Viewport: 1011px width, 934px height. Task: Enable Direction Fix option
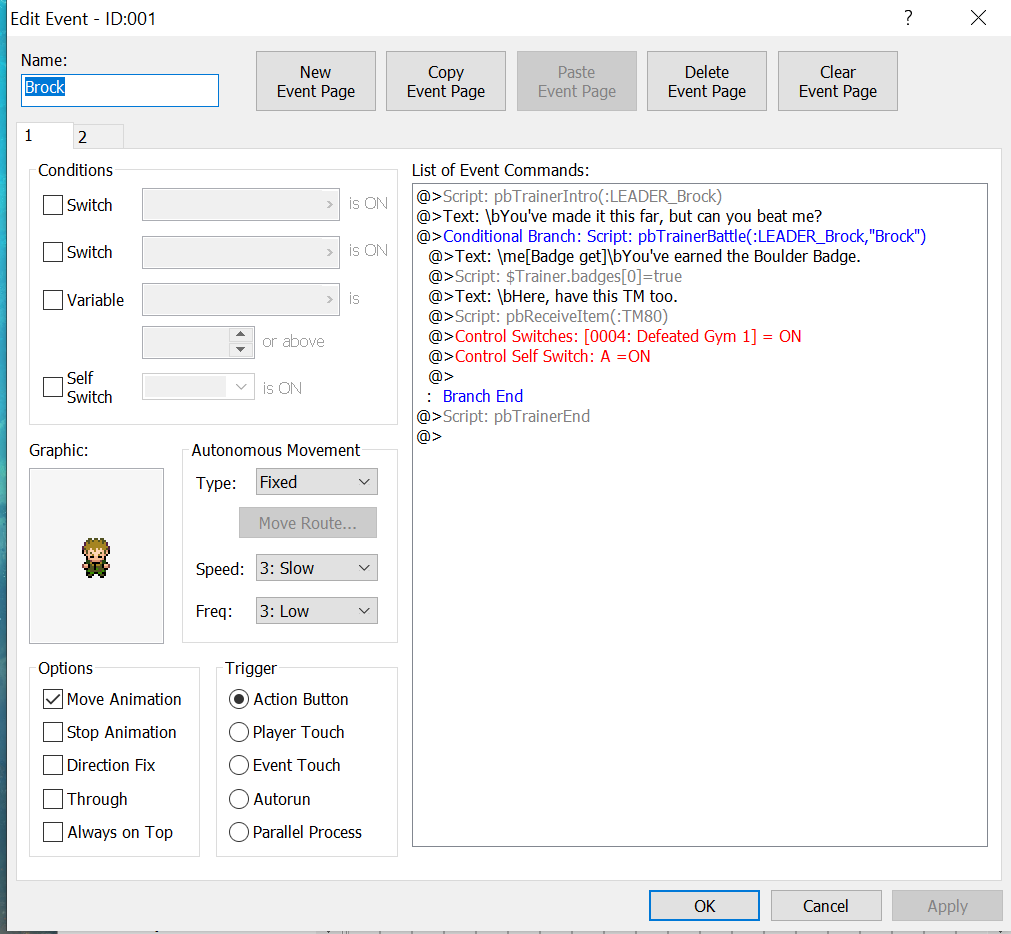click(x=53, y=765)
